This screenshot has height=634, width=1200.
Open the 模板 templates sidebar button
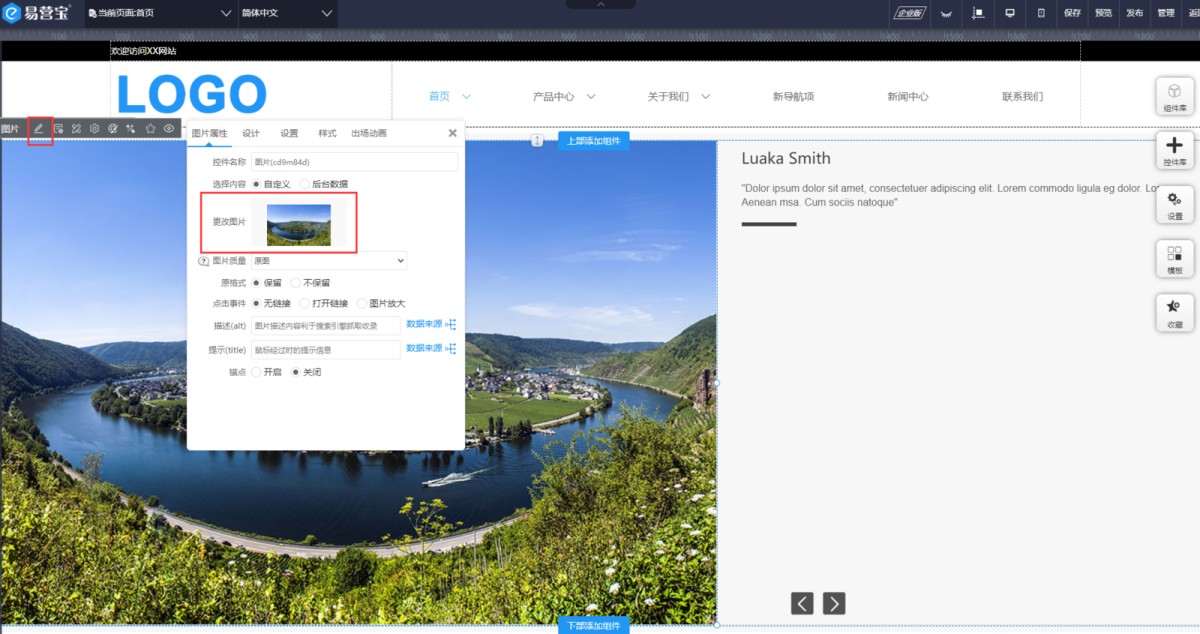coord(1174,259)
